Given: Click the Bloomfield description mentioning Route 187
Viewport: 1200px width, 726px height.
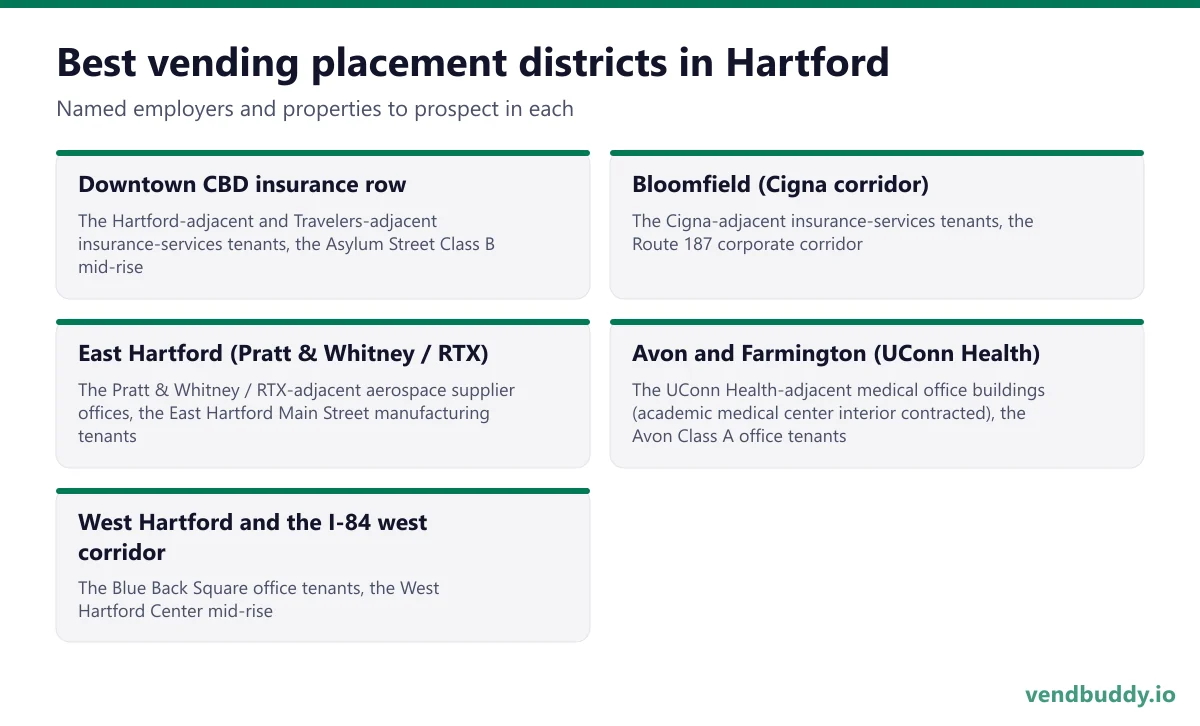Looking at the screenshot, I should (x=833, y=232).
